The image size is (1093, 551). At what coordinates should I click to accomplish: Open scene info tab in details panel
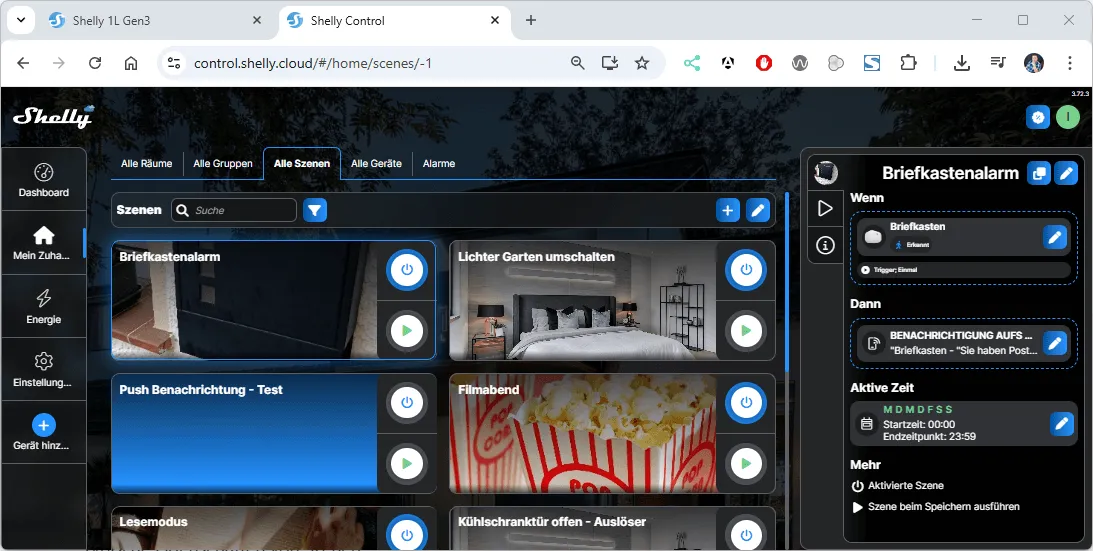825,246
